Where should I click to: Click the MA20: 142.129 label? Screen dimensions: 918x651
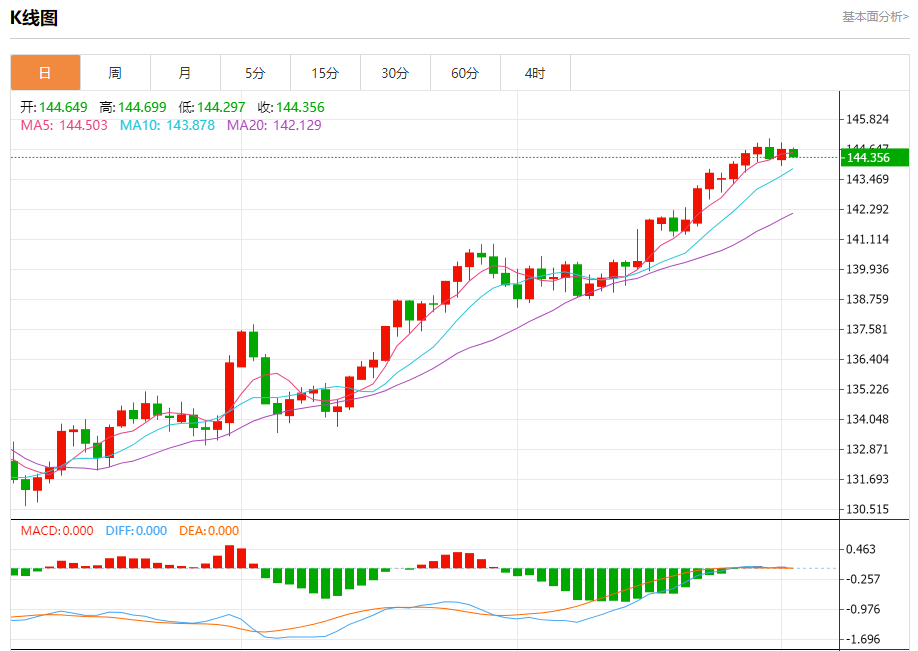(x=275, y=125)
